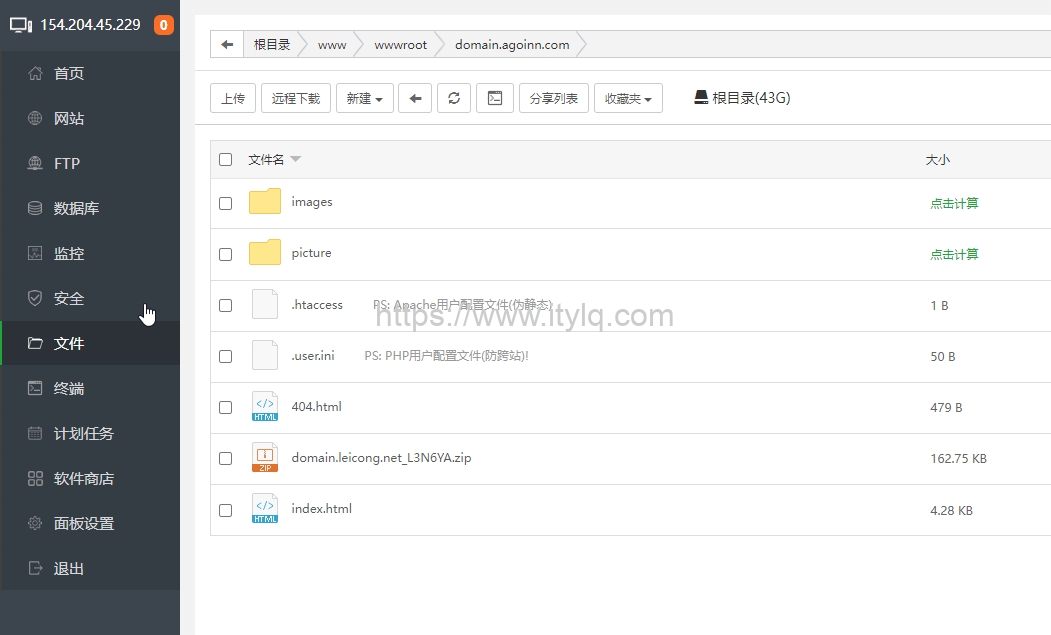Click 点击计算 for the picture folder size
Image resolution: width=1051 pixels, height=635 pixels.
(x=954, y=253)
